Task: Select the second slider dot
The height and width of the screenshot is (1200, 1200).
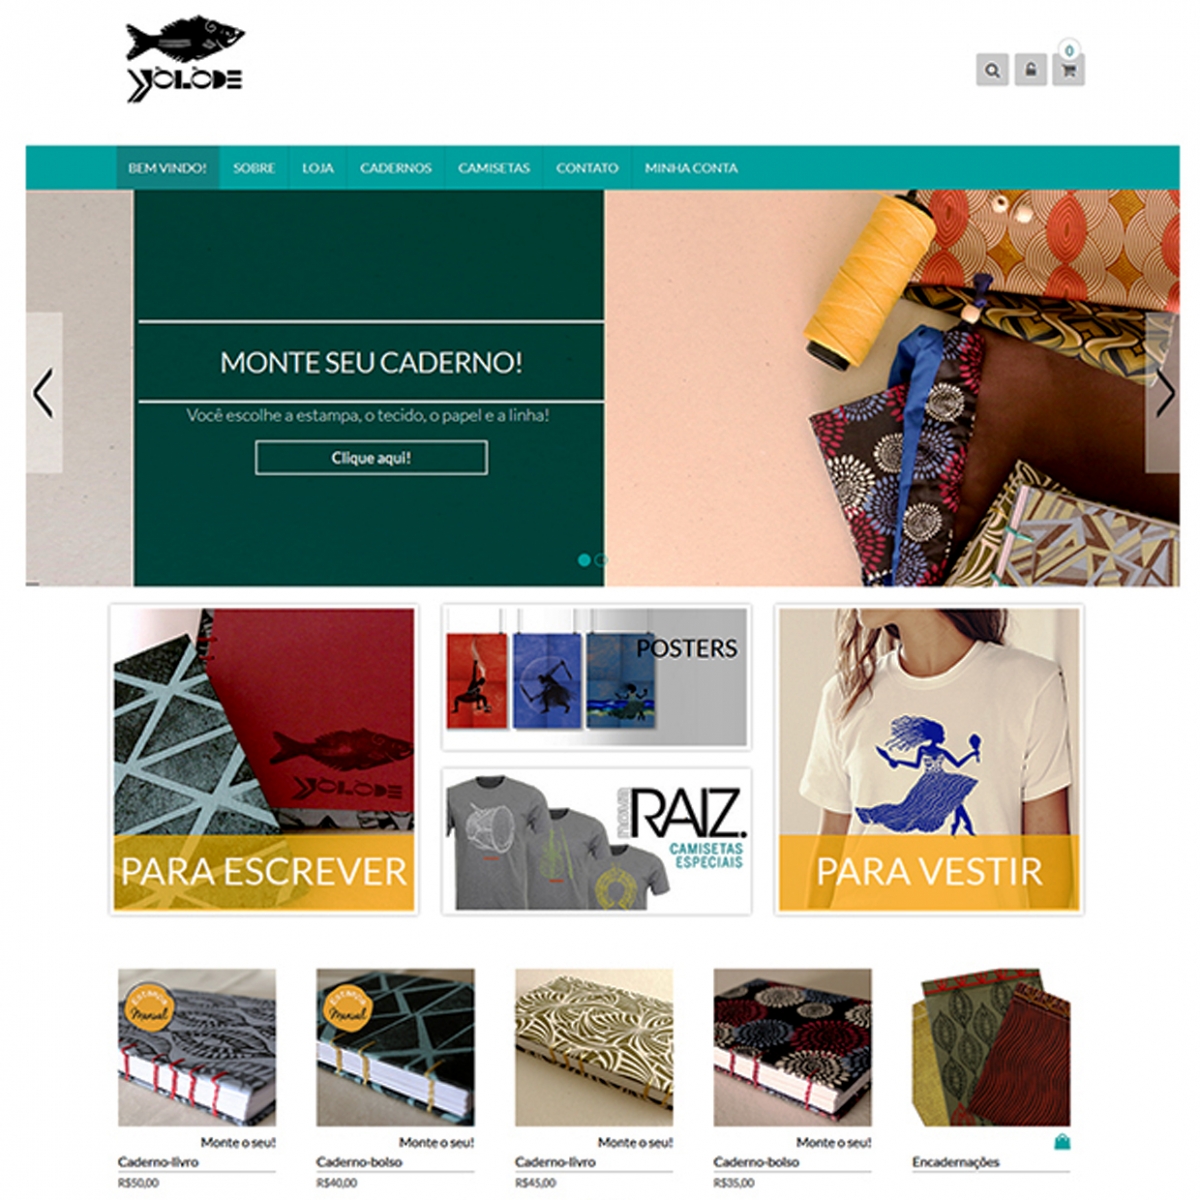Action: pos(600,560)
